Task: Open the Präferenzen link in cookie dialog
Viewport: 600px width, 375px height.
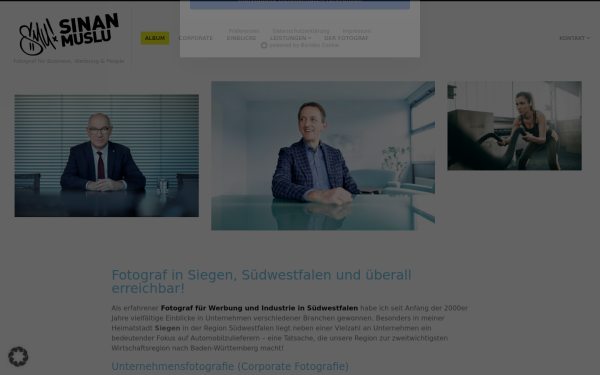Action: pyautogui.click(x=244, y=31)
